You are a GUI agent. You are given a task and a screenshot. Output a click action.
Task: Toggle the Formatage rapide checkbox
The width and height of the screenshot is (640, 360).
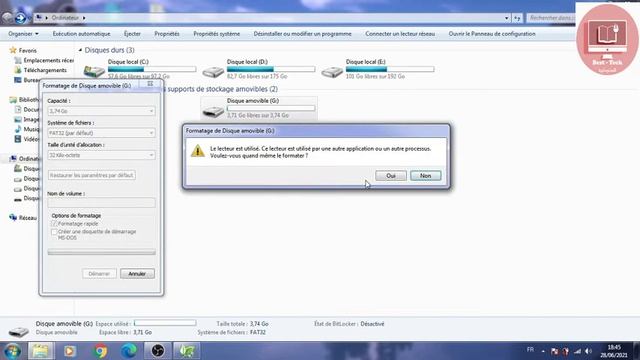[54, 224]
